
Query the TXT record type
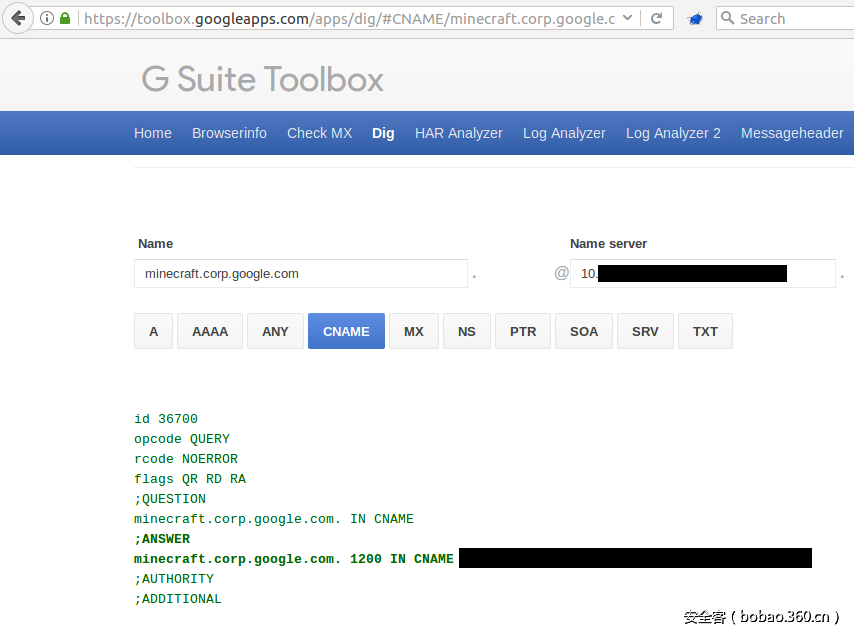[x=705, y=331]
